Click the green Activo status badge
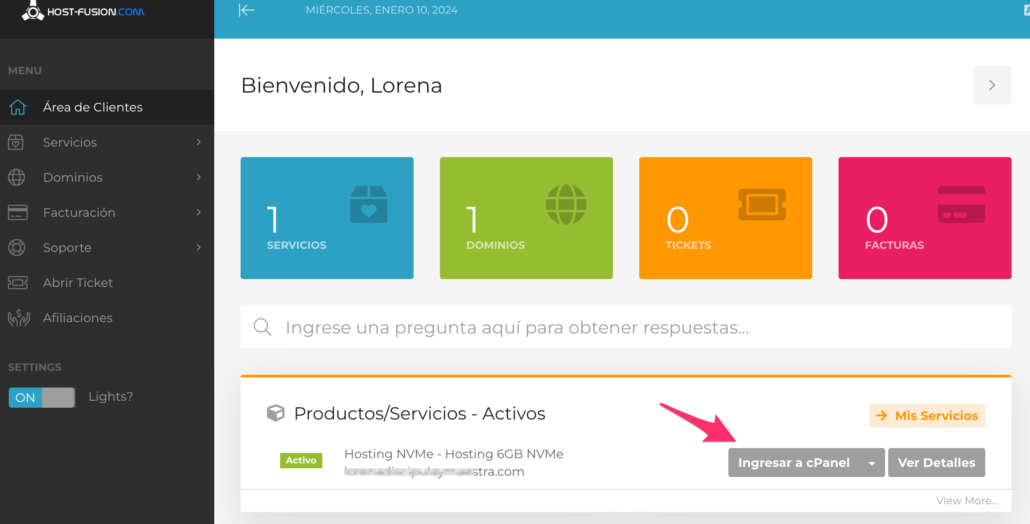The image size is (1030, 524). click(x=301, y=460)
